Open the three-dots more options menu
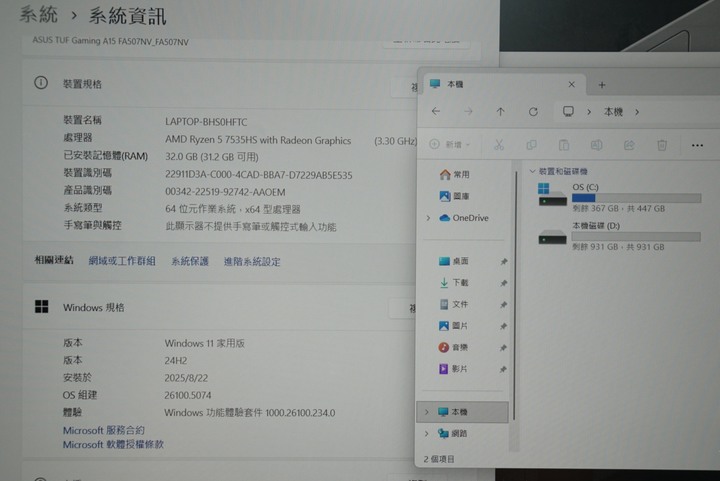The height and width of the screenshot is (481, 720). (x=697, y=145)
